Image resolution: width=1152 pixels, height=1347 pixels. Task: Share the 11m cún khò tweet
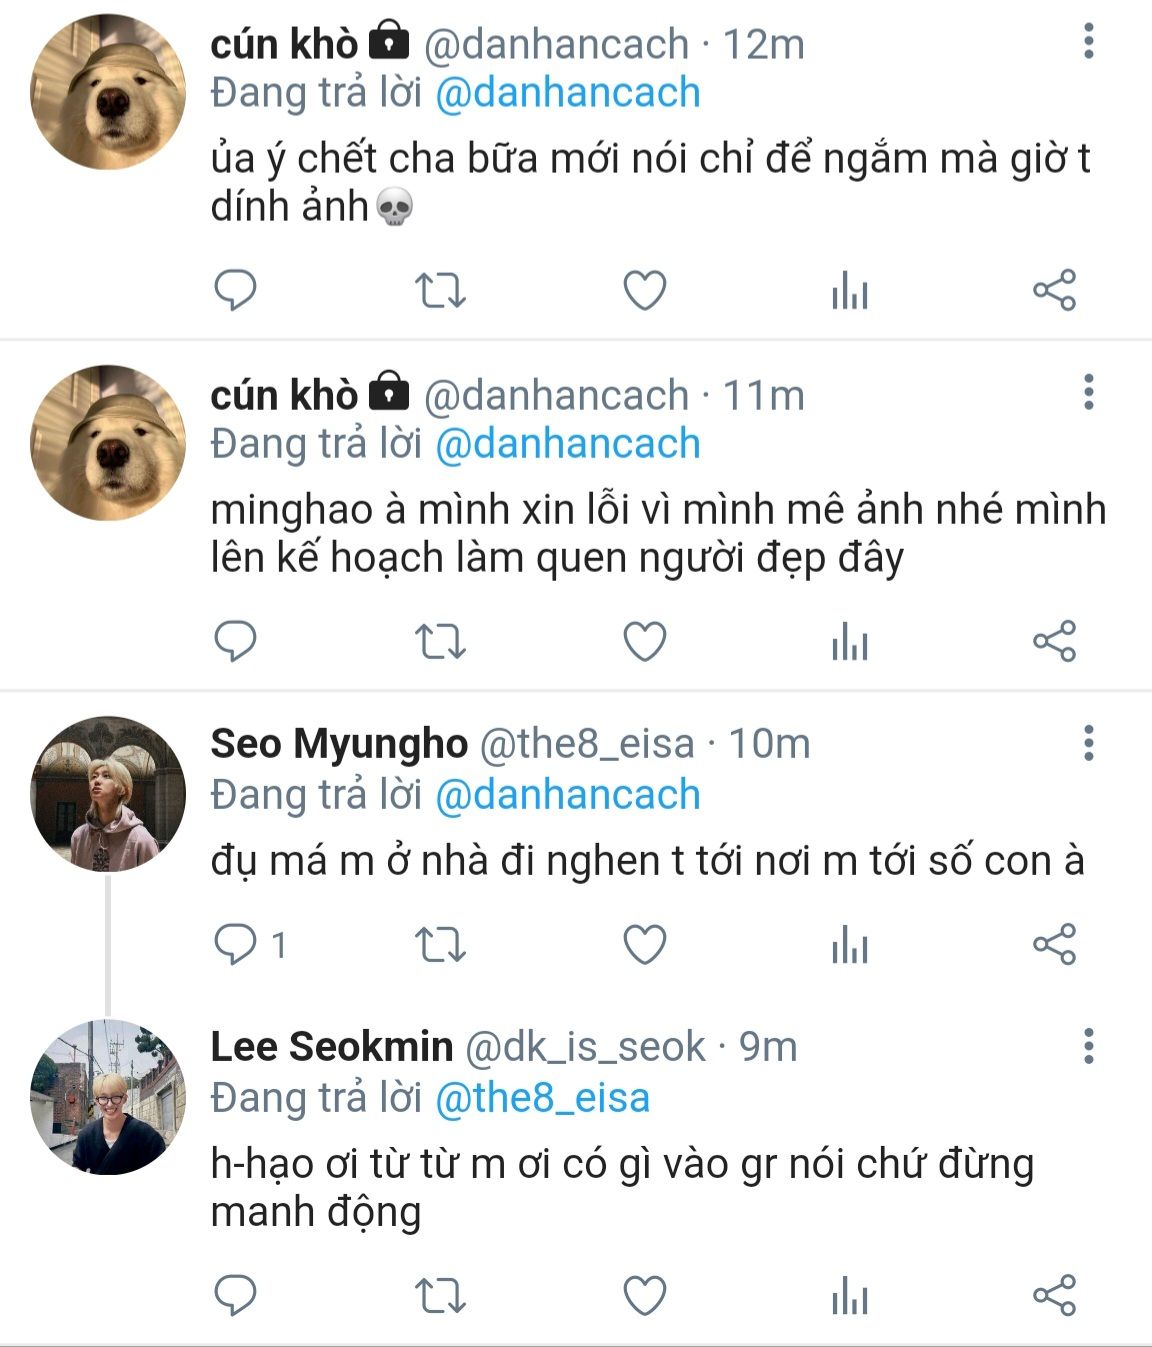point(1054,641)
